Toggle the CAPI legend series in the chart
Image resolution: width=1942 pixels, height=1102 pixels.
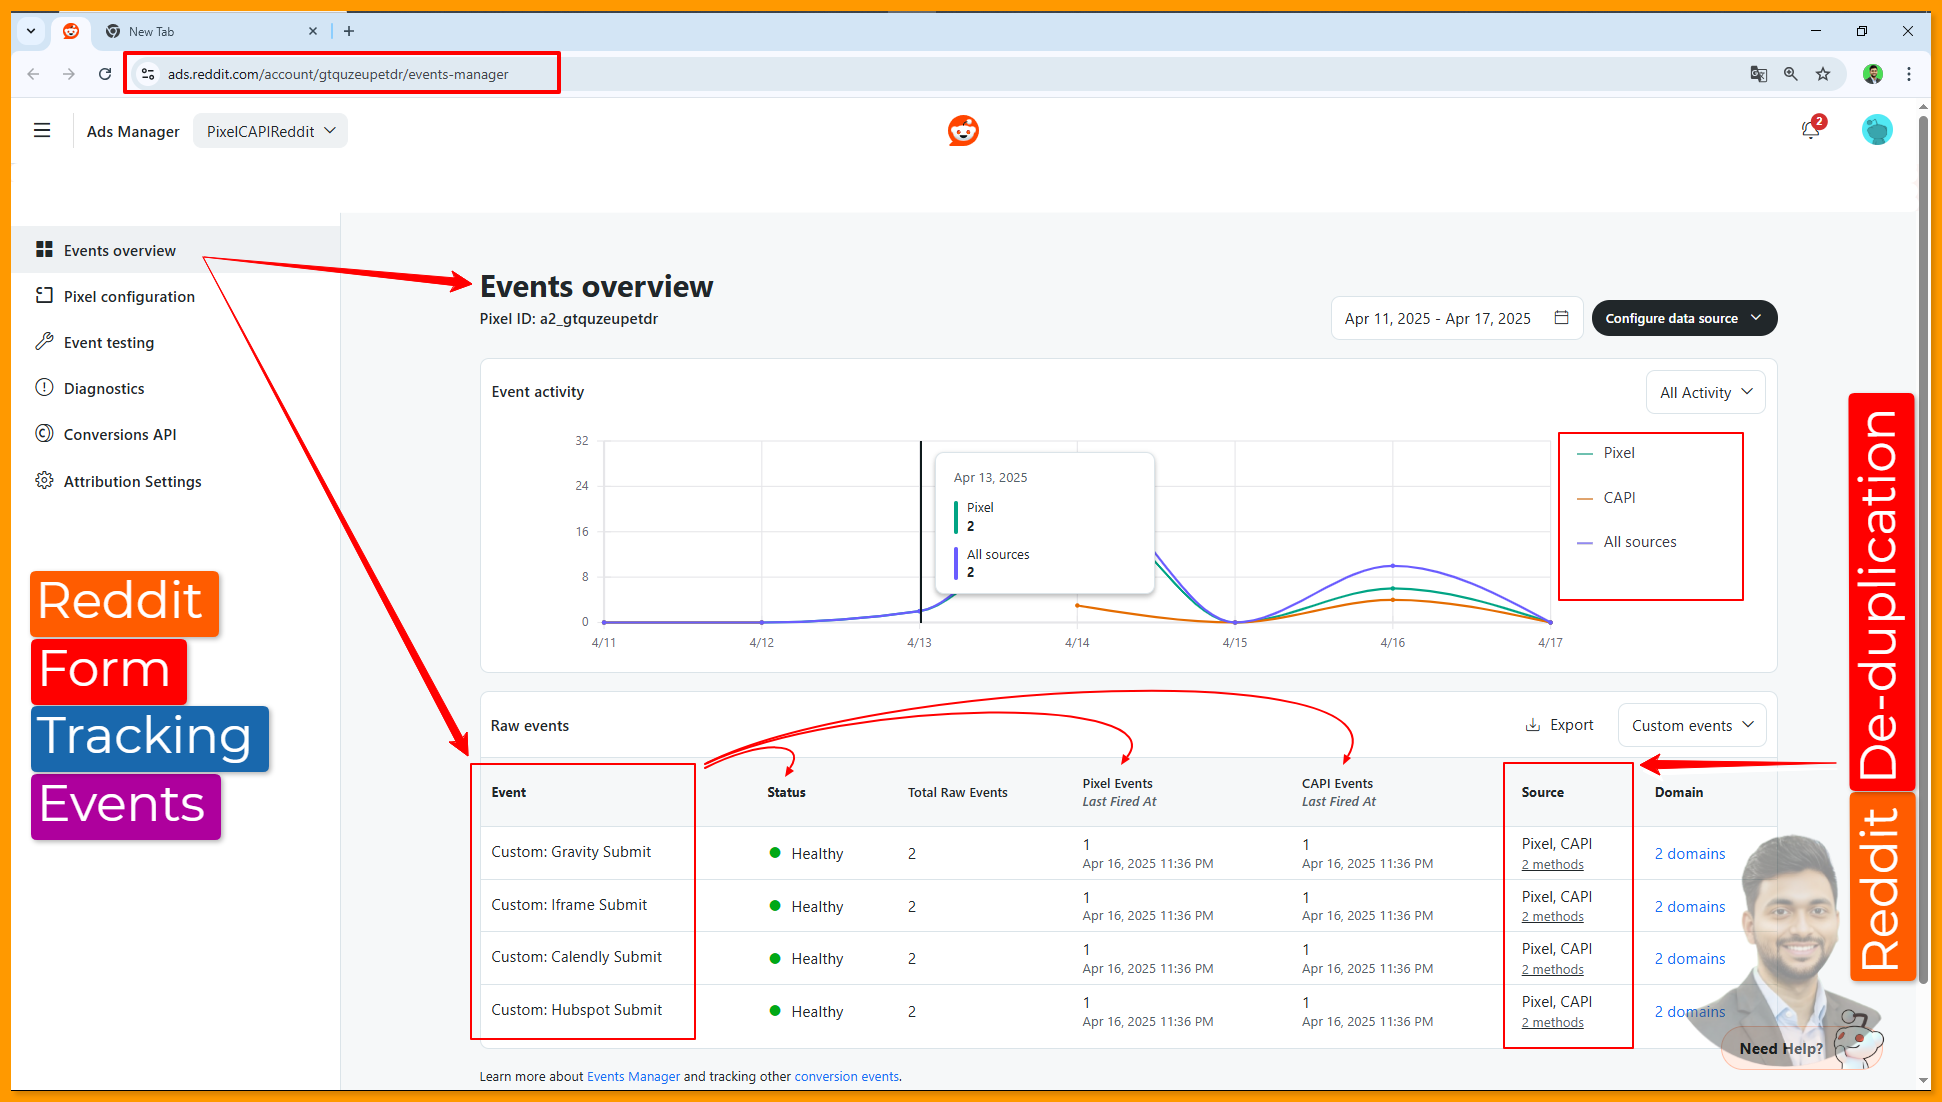point(1618,498)
